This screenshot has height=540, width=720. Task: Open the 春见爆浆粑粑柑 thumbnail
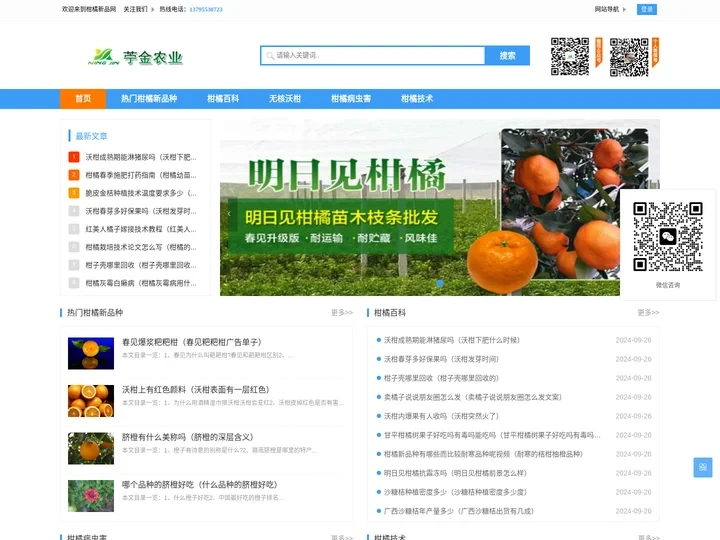[91, 353]
